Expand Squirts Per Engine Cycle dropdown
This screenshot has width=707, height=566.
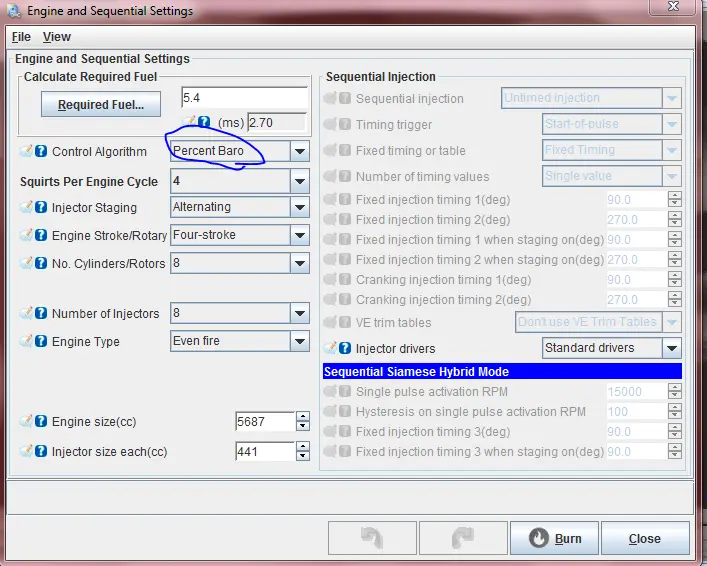(300, 181)
